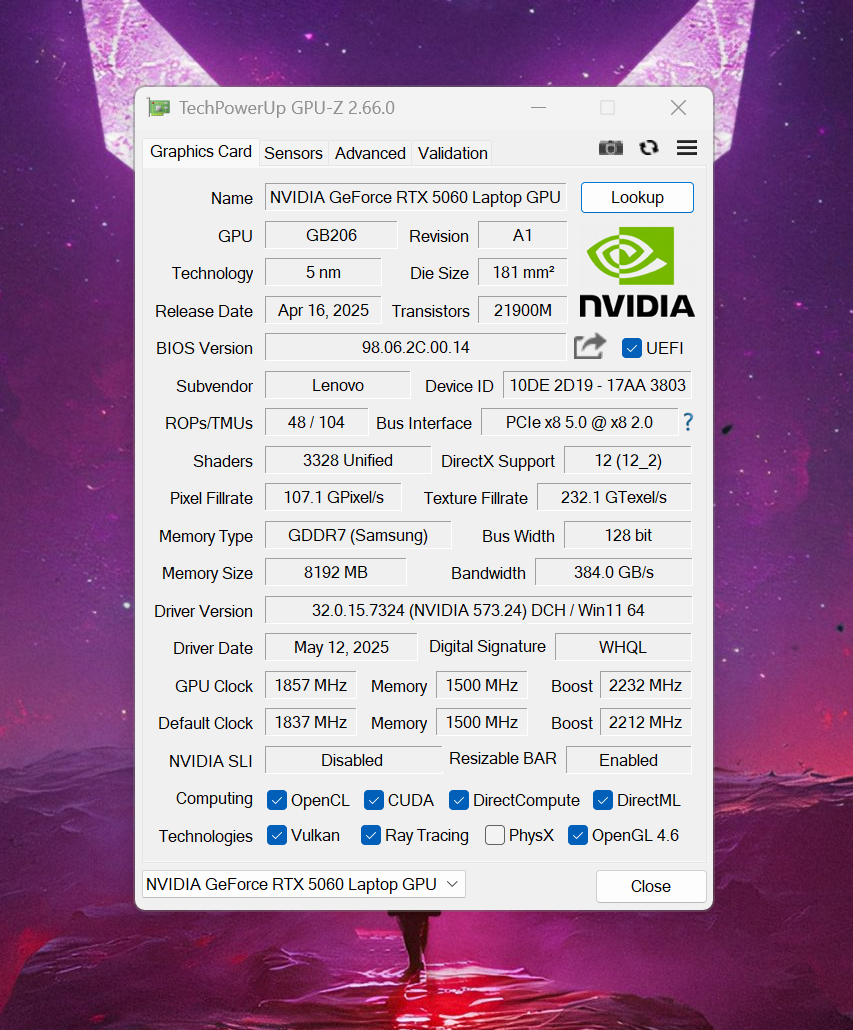This screenshot has width=853, height=1030.
Task: Click the Bus Interface question mark
Action: pos(688,422)
